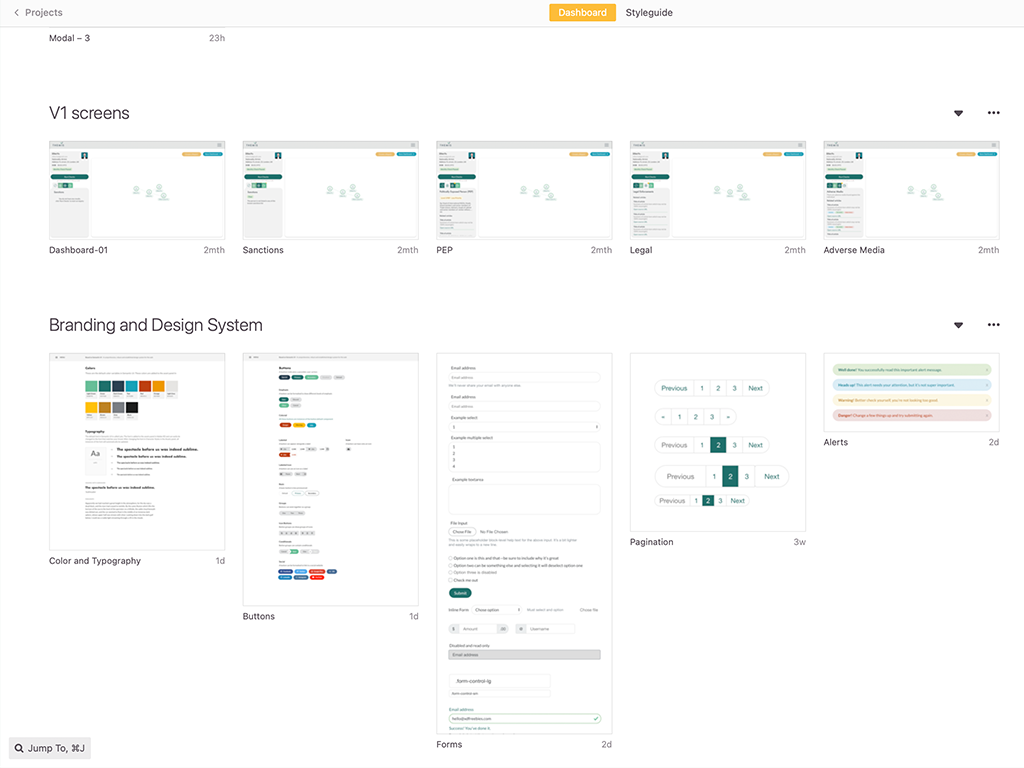This screenshot has height=768, width=1024.
Task: Open the Pagination screen thumbnail
Action: coord(718,442)
